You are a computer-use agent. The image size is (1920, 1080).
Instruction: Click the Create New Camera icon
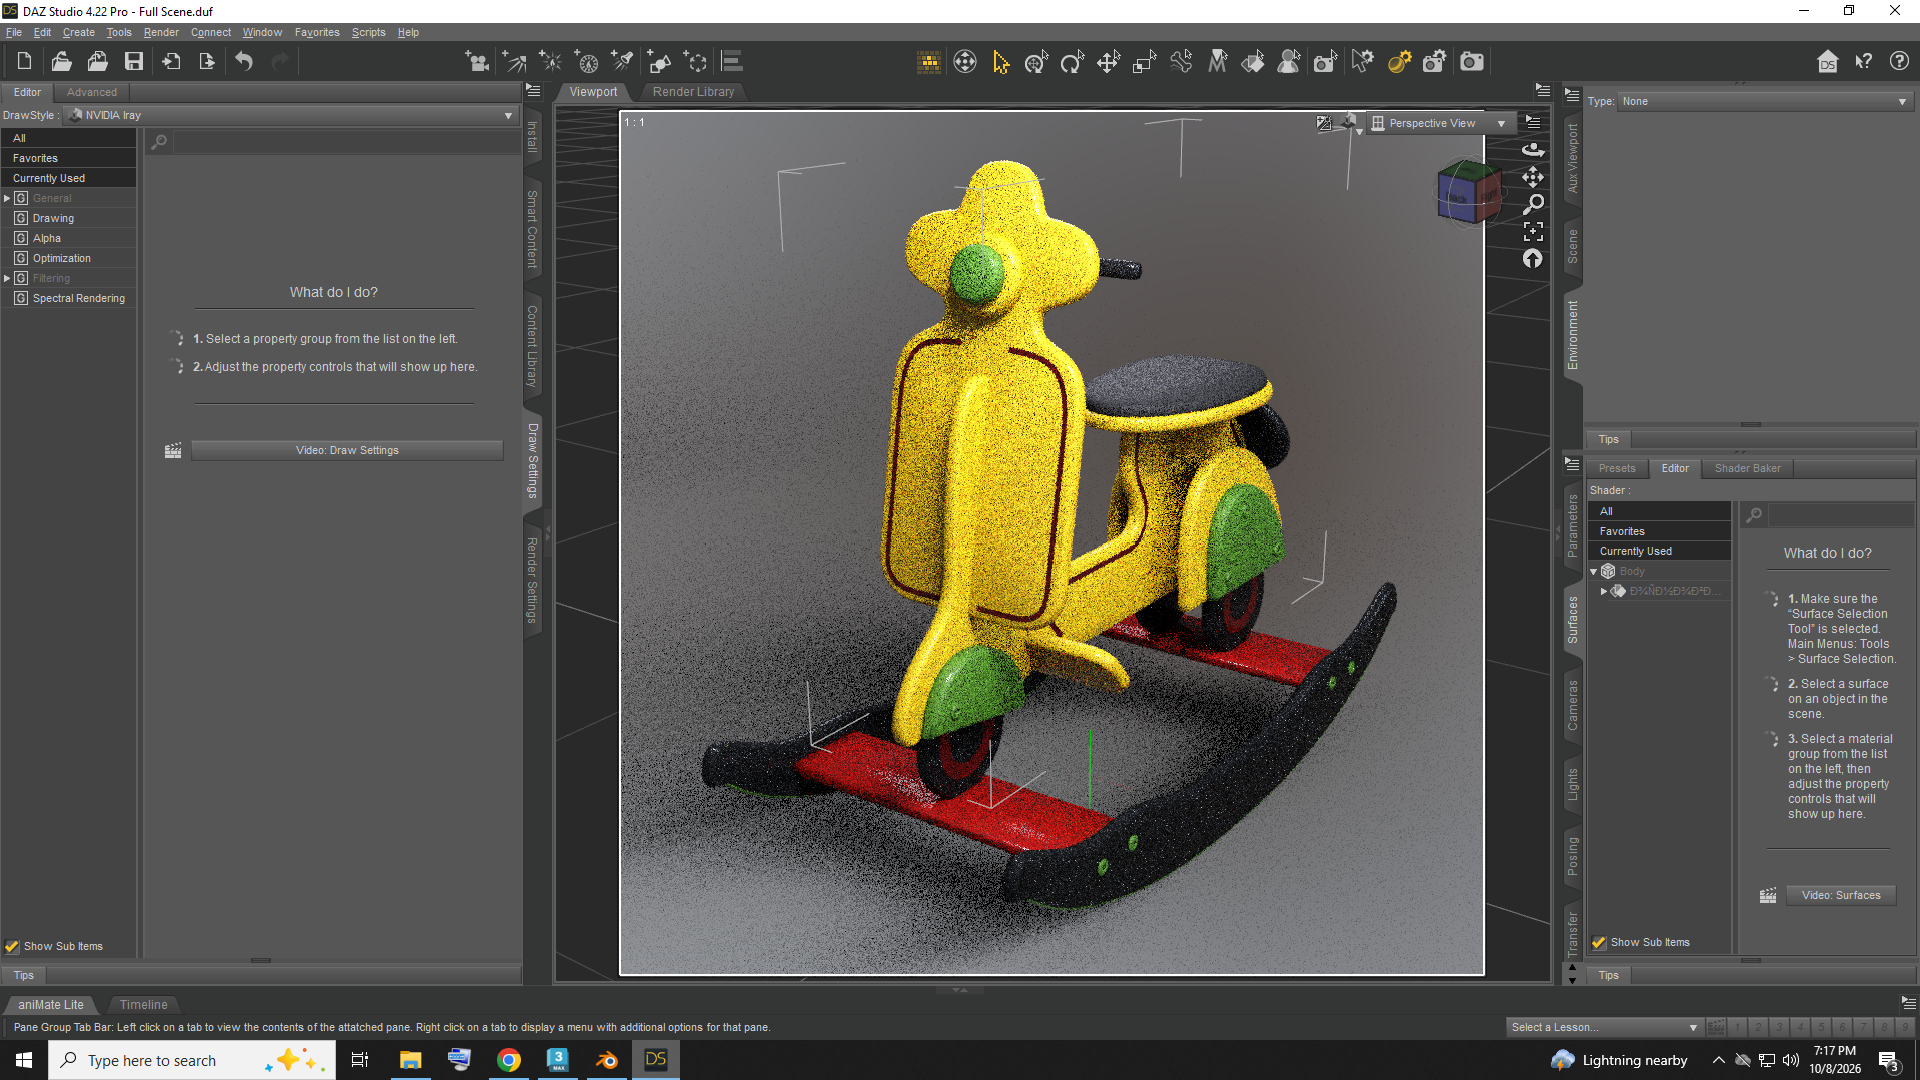pyautogui.click(x=478, y=62)
